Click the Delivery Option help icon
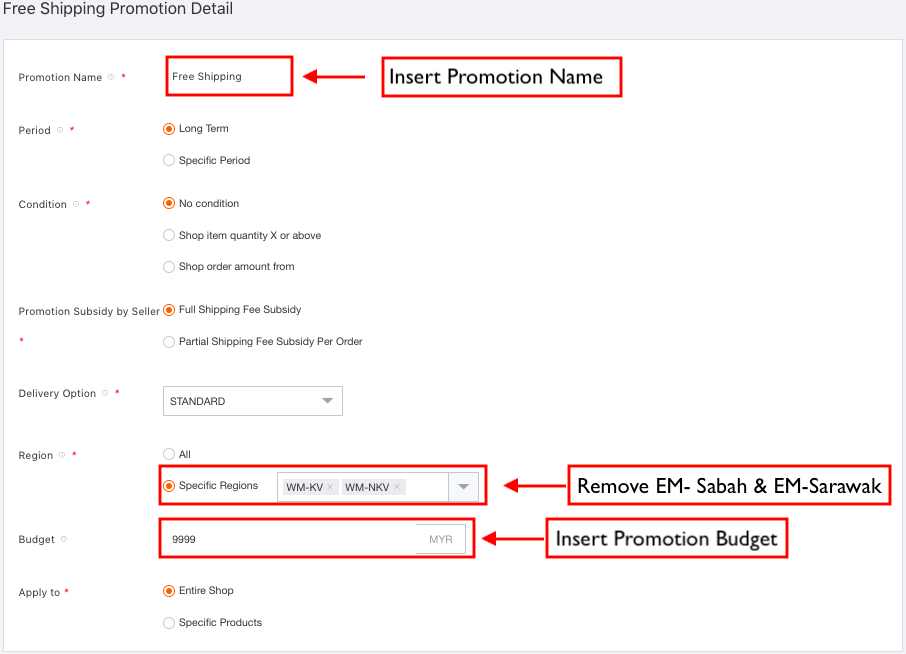Image resolution: width=906 pixels, height=654 pixels. (105, 393)
